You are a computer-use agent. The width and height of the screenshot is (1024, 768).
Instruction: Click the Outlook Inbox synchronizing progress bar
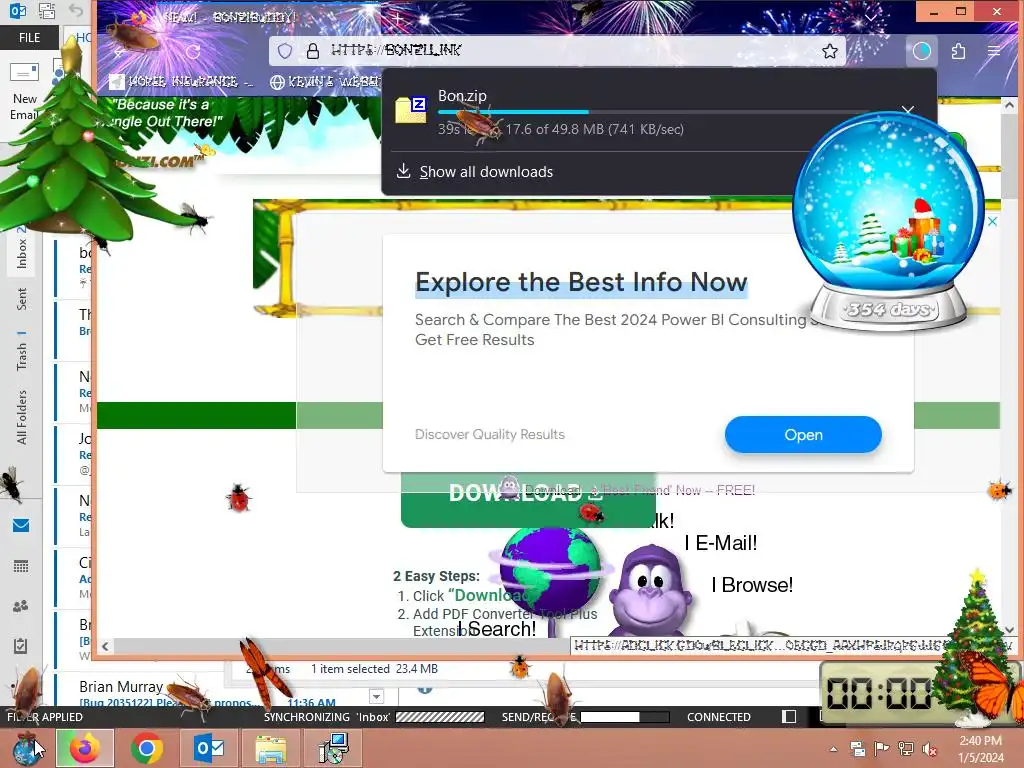[440, 717]
